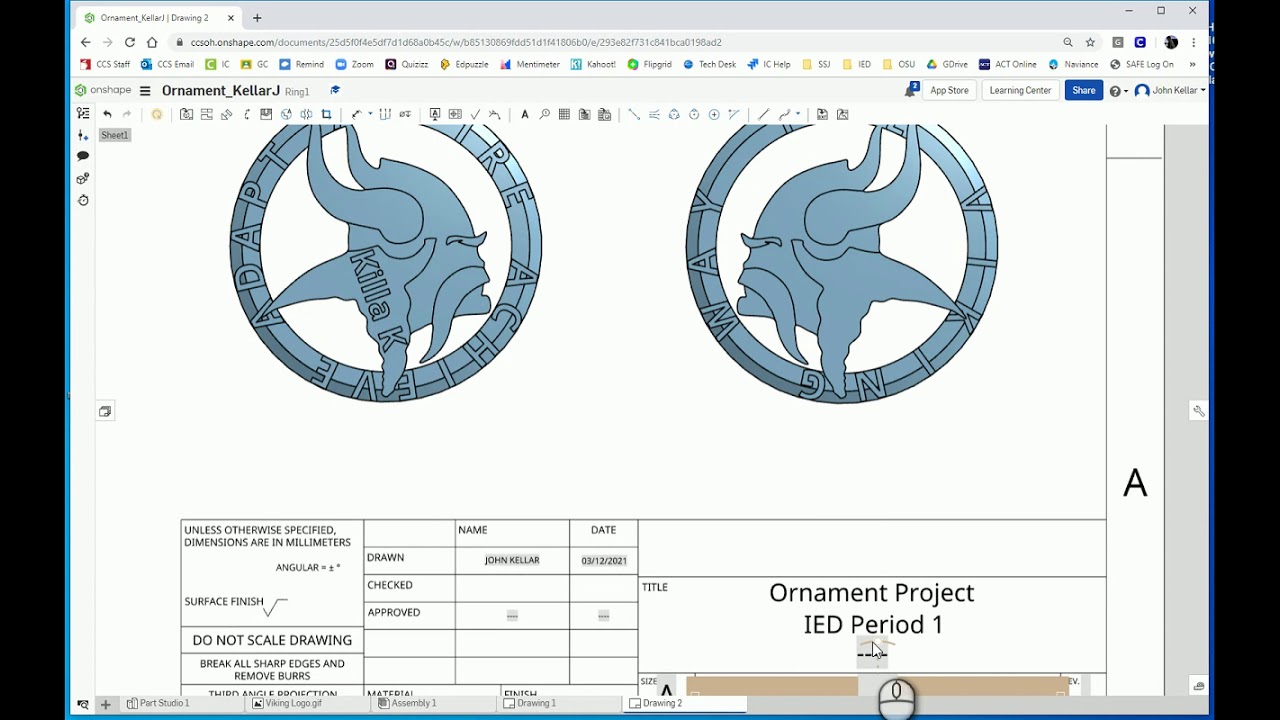Select the Insert view tool
Viewport: 1280px width, 720px height.
(186, 114)
